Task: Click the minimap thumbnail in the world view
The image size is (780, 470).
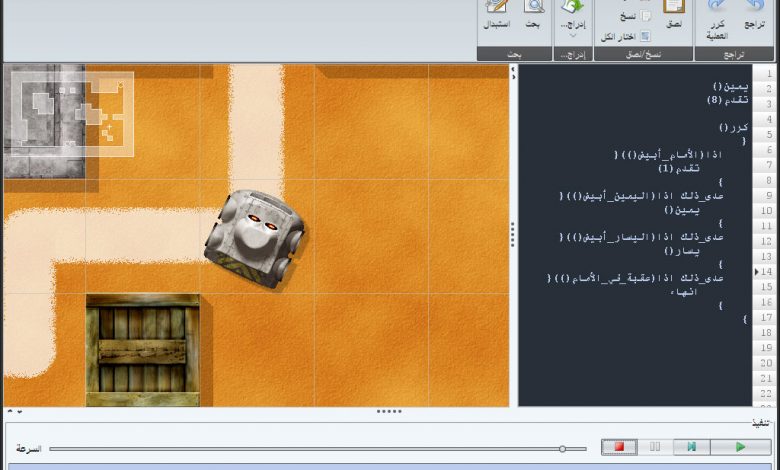Action: (72, 114)
